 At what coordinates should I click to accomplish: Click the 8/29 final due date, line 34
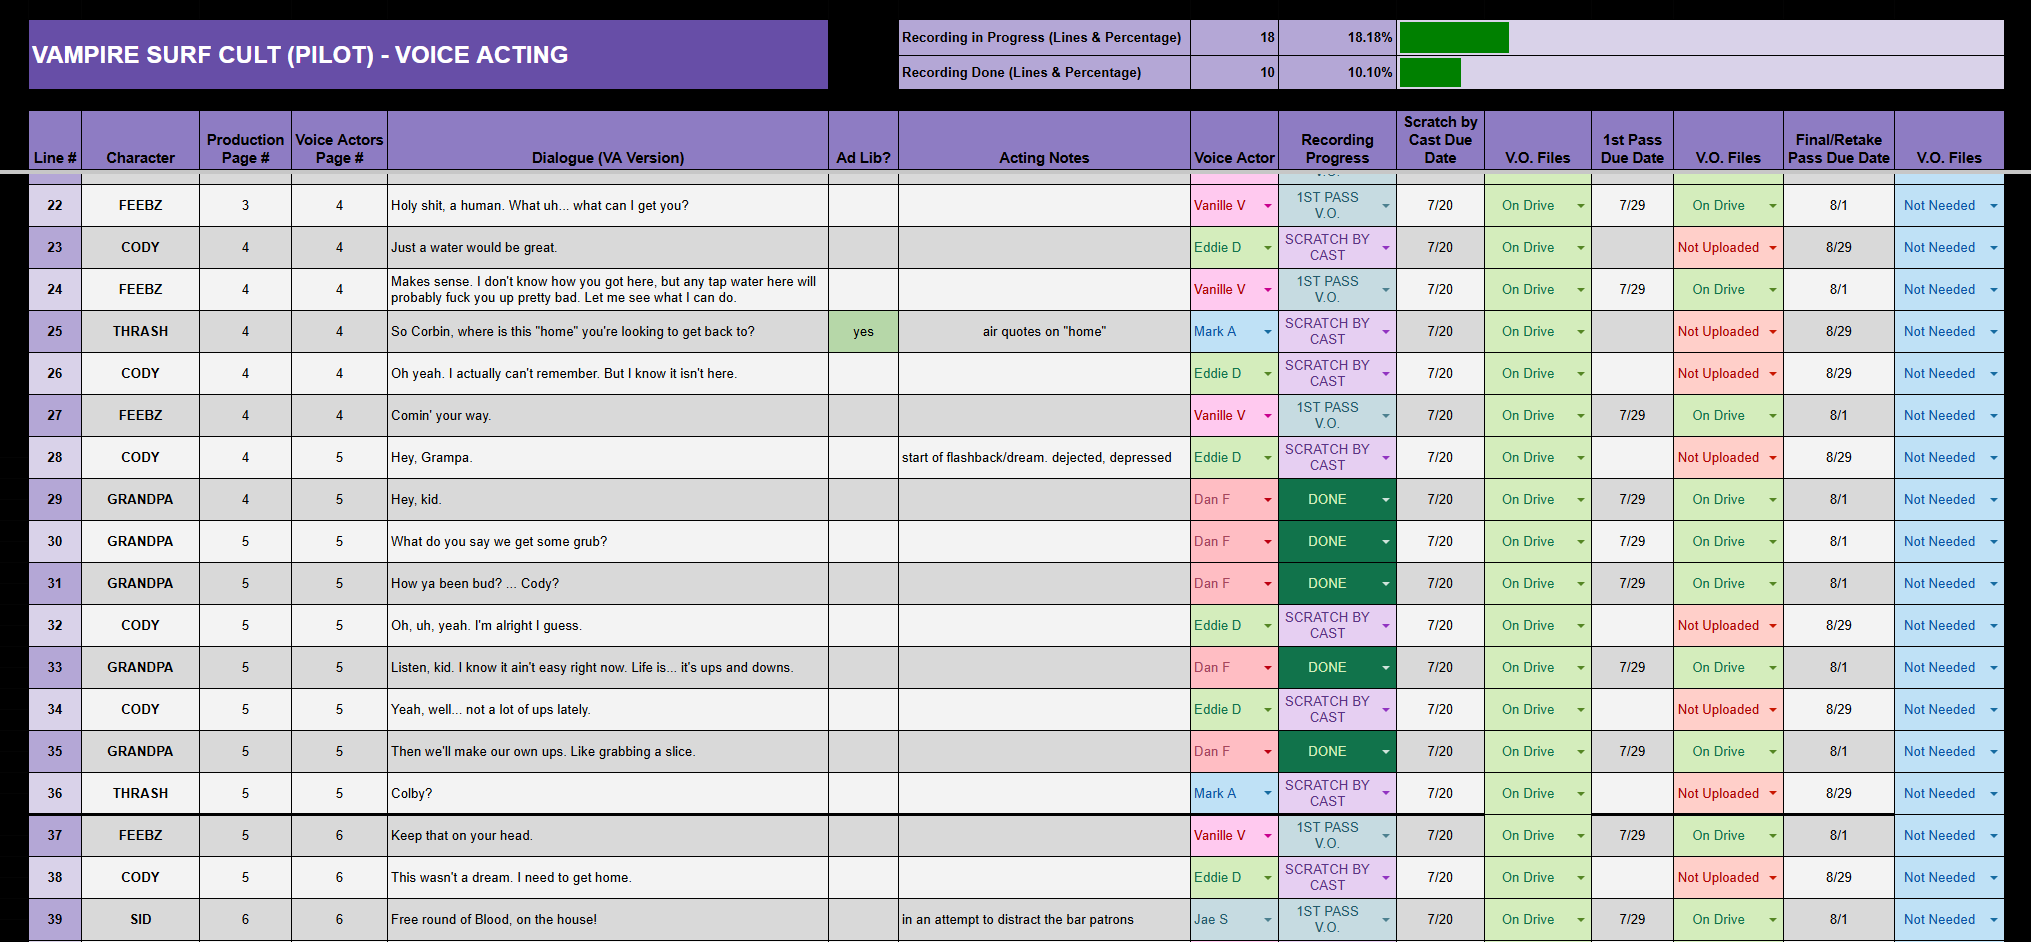point(1838,710)
